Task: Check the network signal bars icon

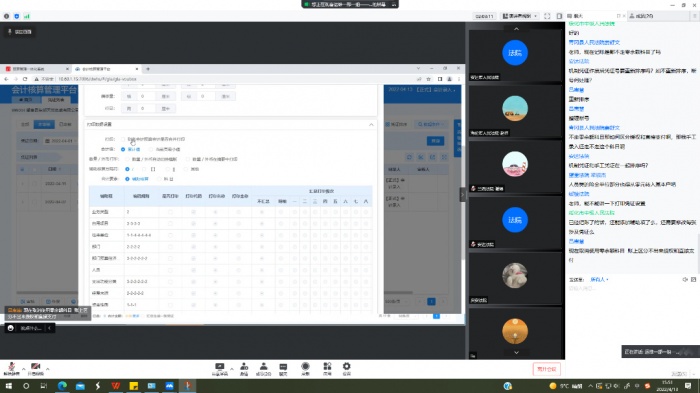Action: pos(27,16)
